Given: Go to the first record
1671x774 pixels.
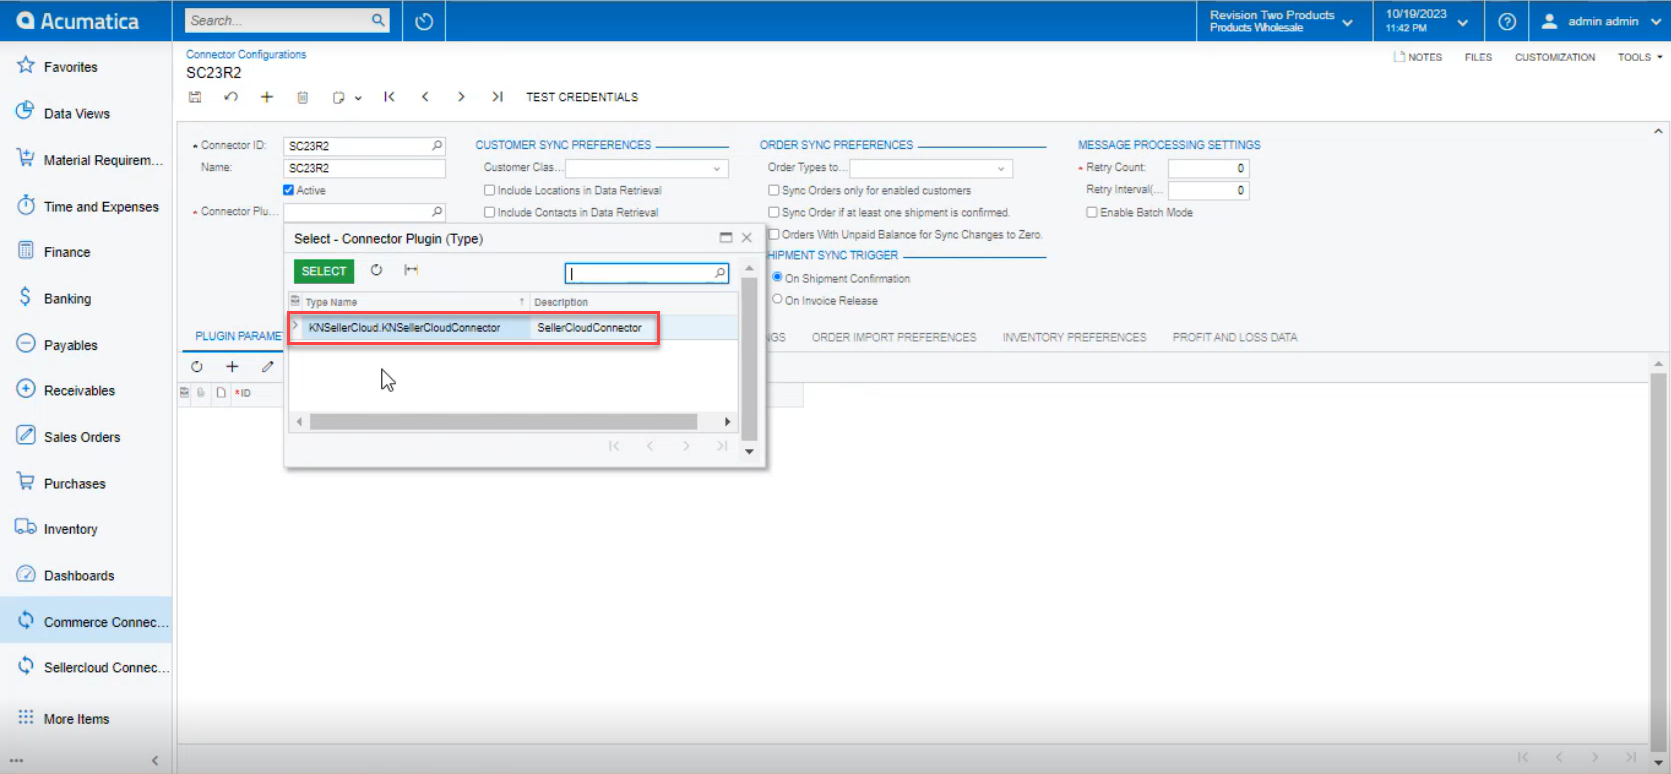Looking at the screenshot, I should coord(389,97).
